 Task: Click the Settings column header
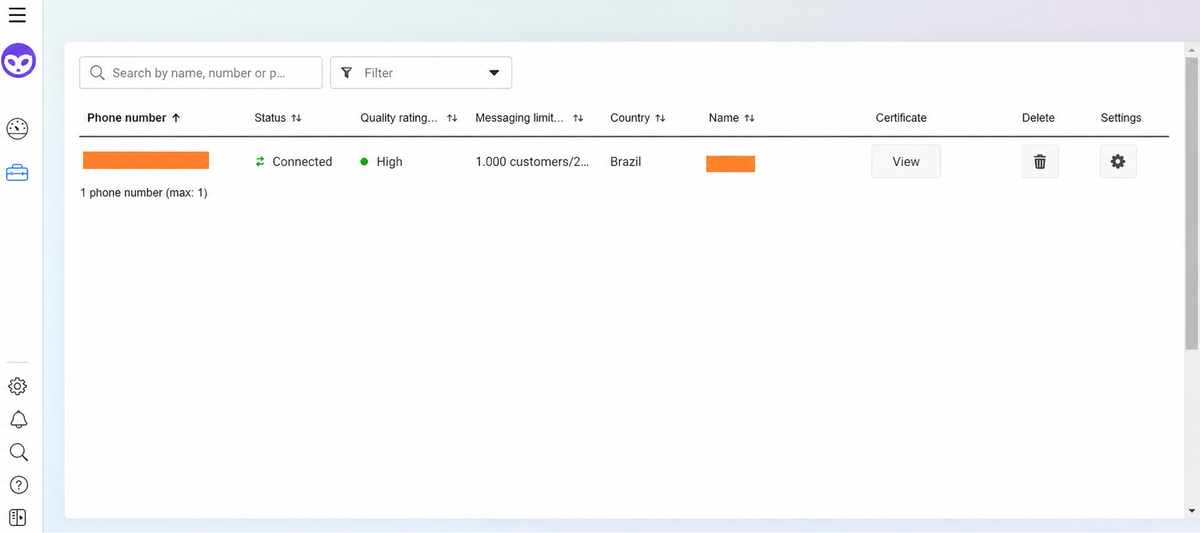point(1121,118)
